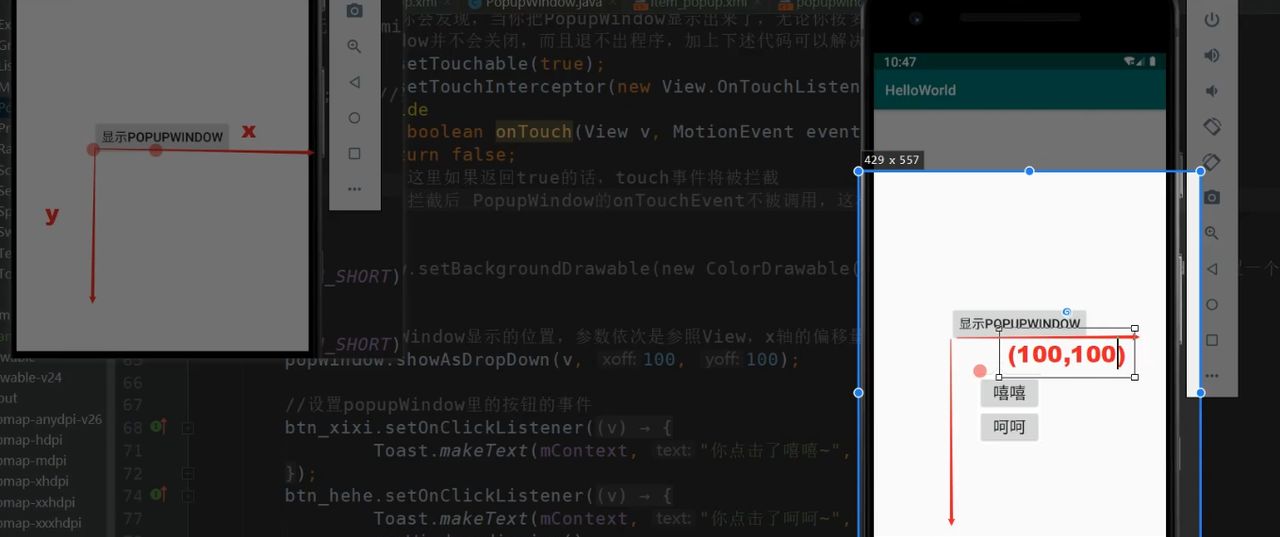Select the mipmap-xhdpi folder in project tree
1280x537 pixels.
34,481
